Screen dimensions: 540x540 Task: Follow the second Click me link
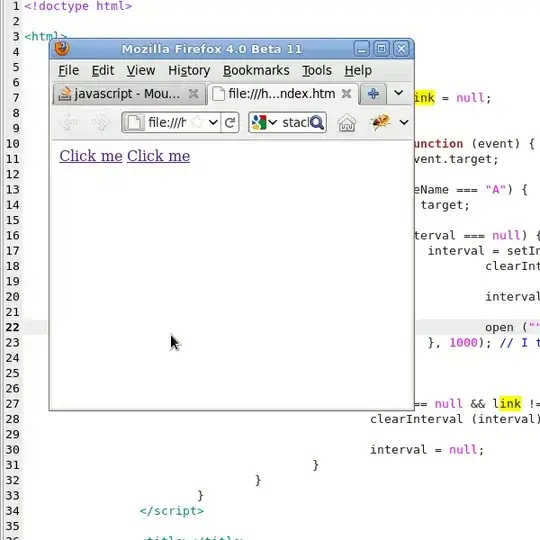point(158,156)
